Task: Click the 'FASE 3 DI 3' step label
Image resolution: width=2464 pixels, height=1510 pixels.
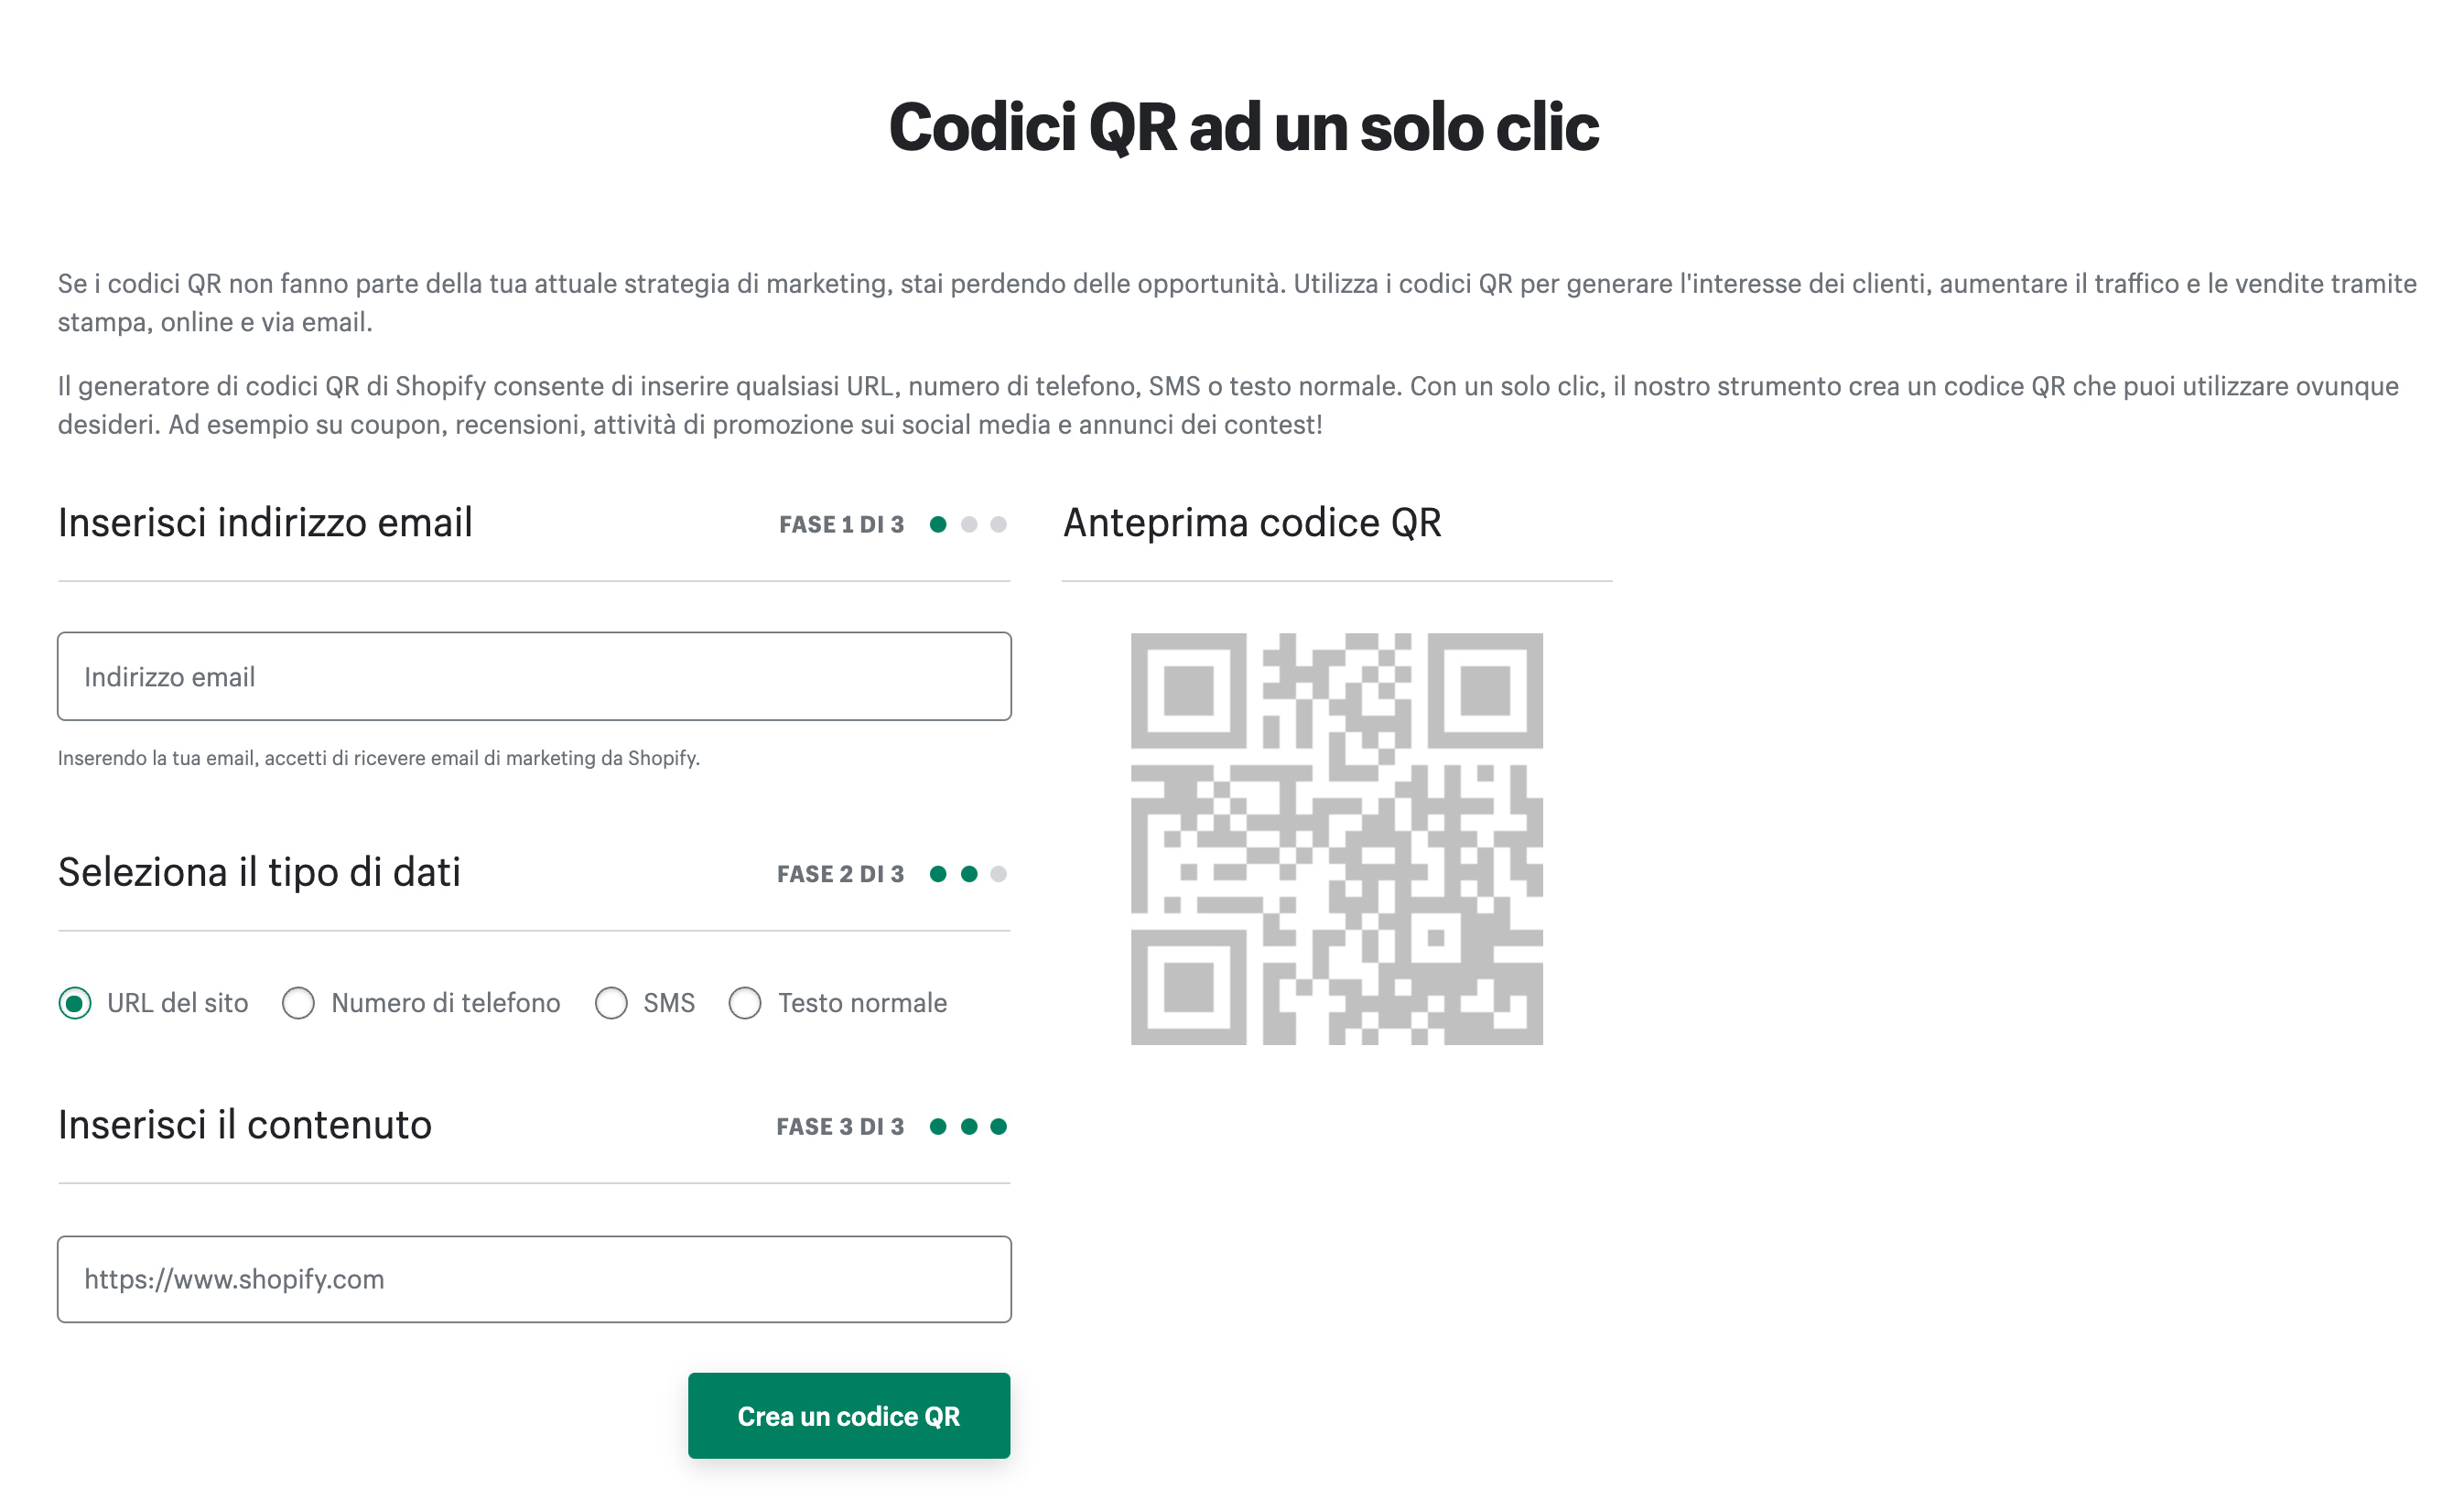Action: [840, 1126]
